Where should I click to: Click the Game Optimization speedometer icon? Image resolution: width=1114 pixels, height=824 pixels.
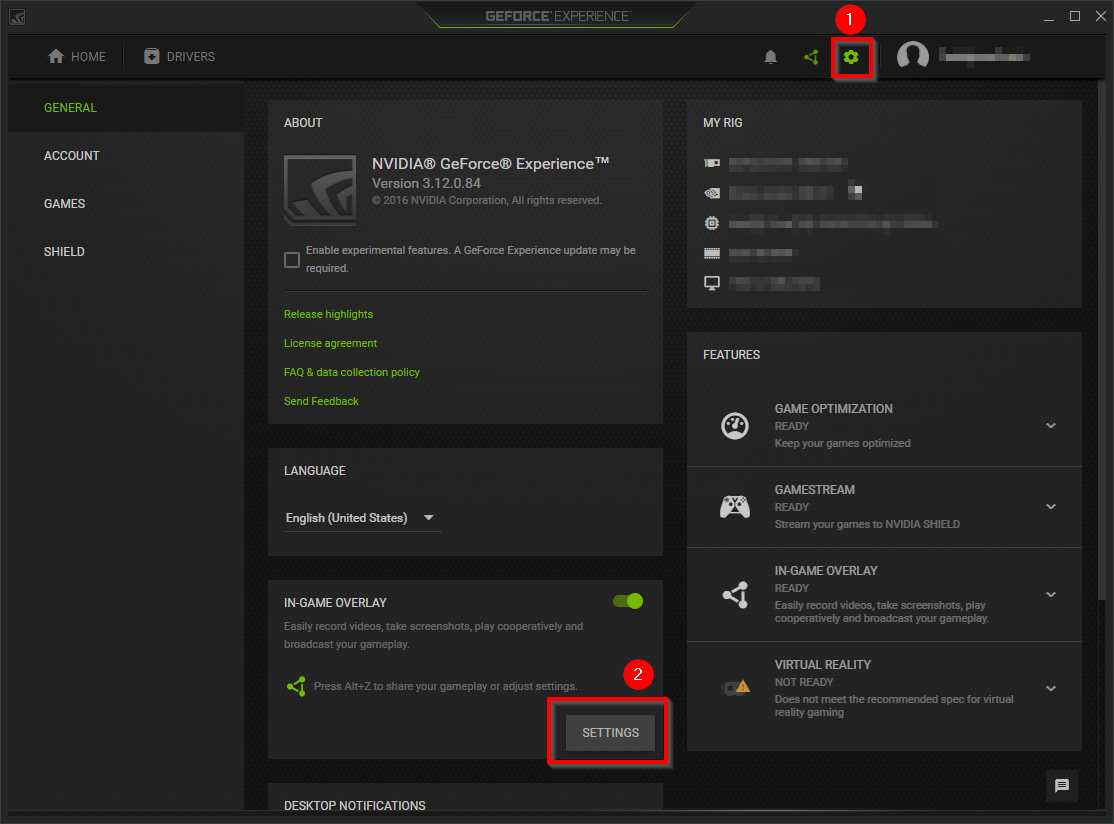735,425
